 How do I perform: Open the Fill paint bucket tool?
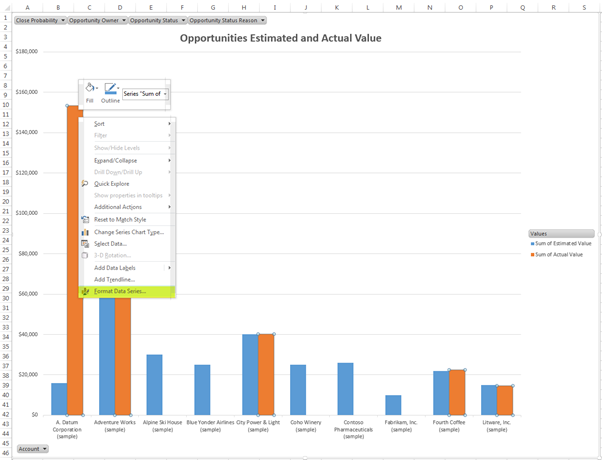(89, 89)
